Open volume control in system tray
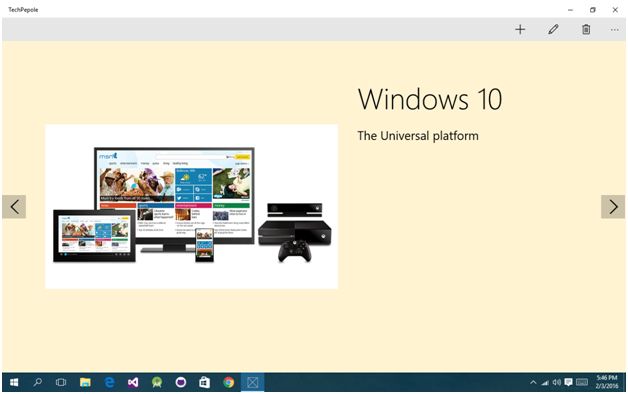The width and height of the screenshot is (628, 394). coord(557,382)
